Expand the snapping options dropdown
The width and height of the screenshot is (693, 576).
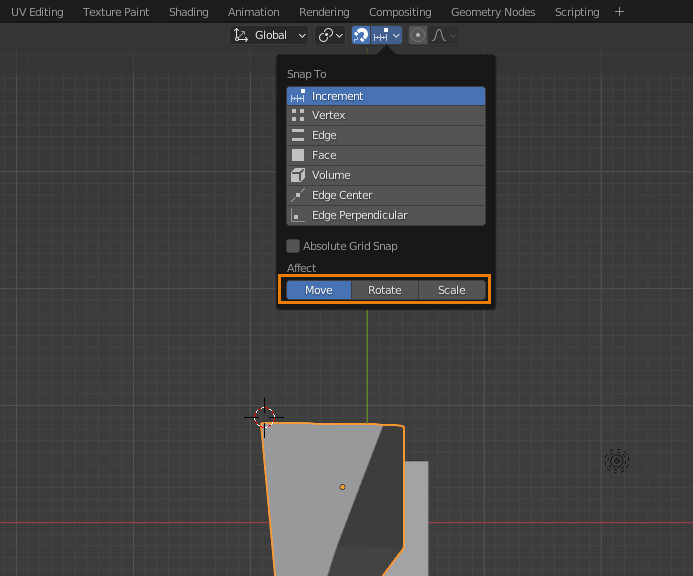(387, 35)
